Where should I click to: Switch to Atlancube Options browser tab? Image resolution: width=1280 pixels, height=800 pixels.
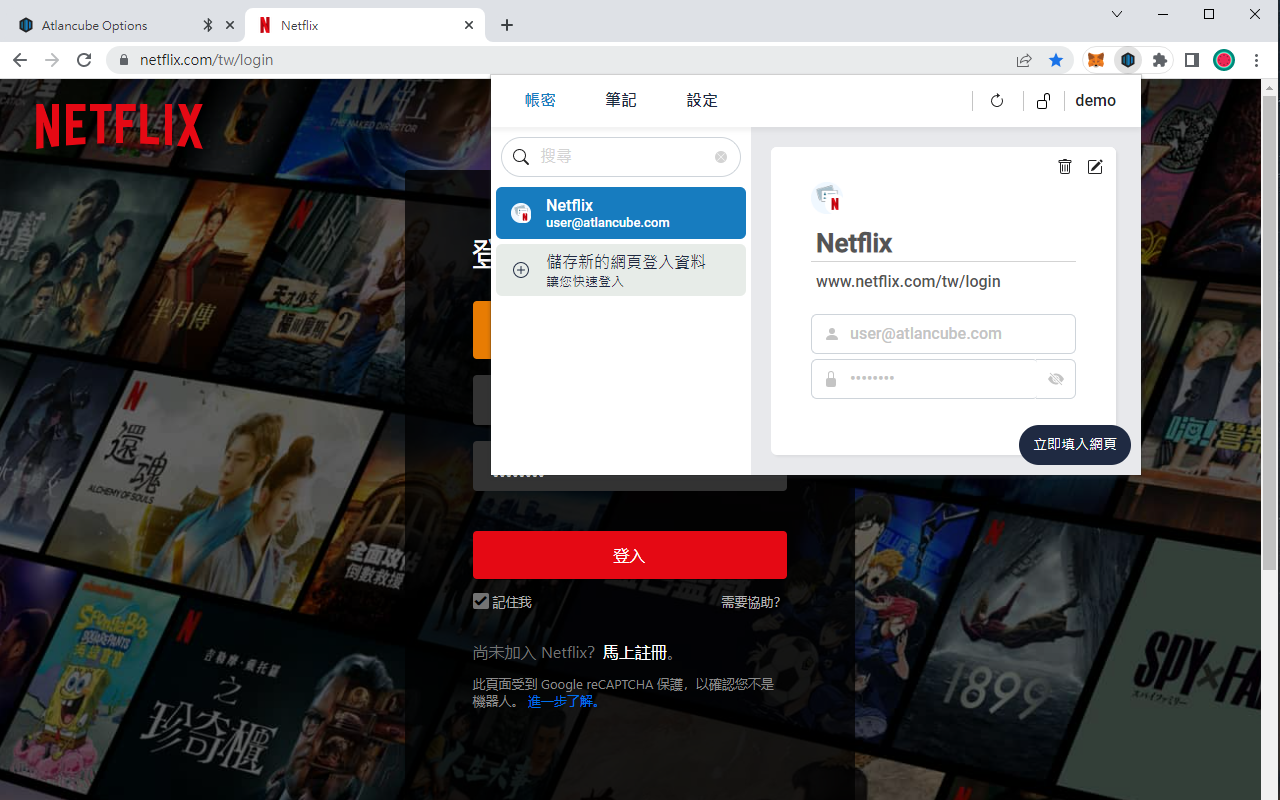coord(125,25)
